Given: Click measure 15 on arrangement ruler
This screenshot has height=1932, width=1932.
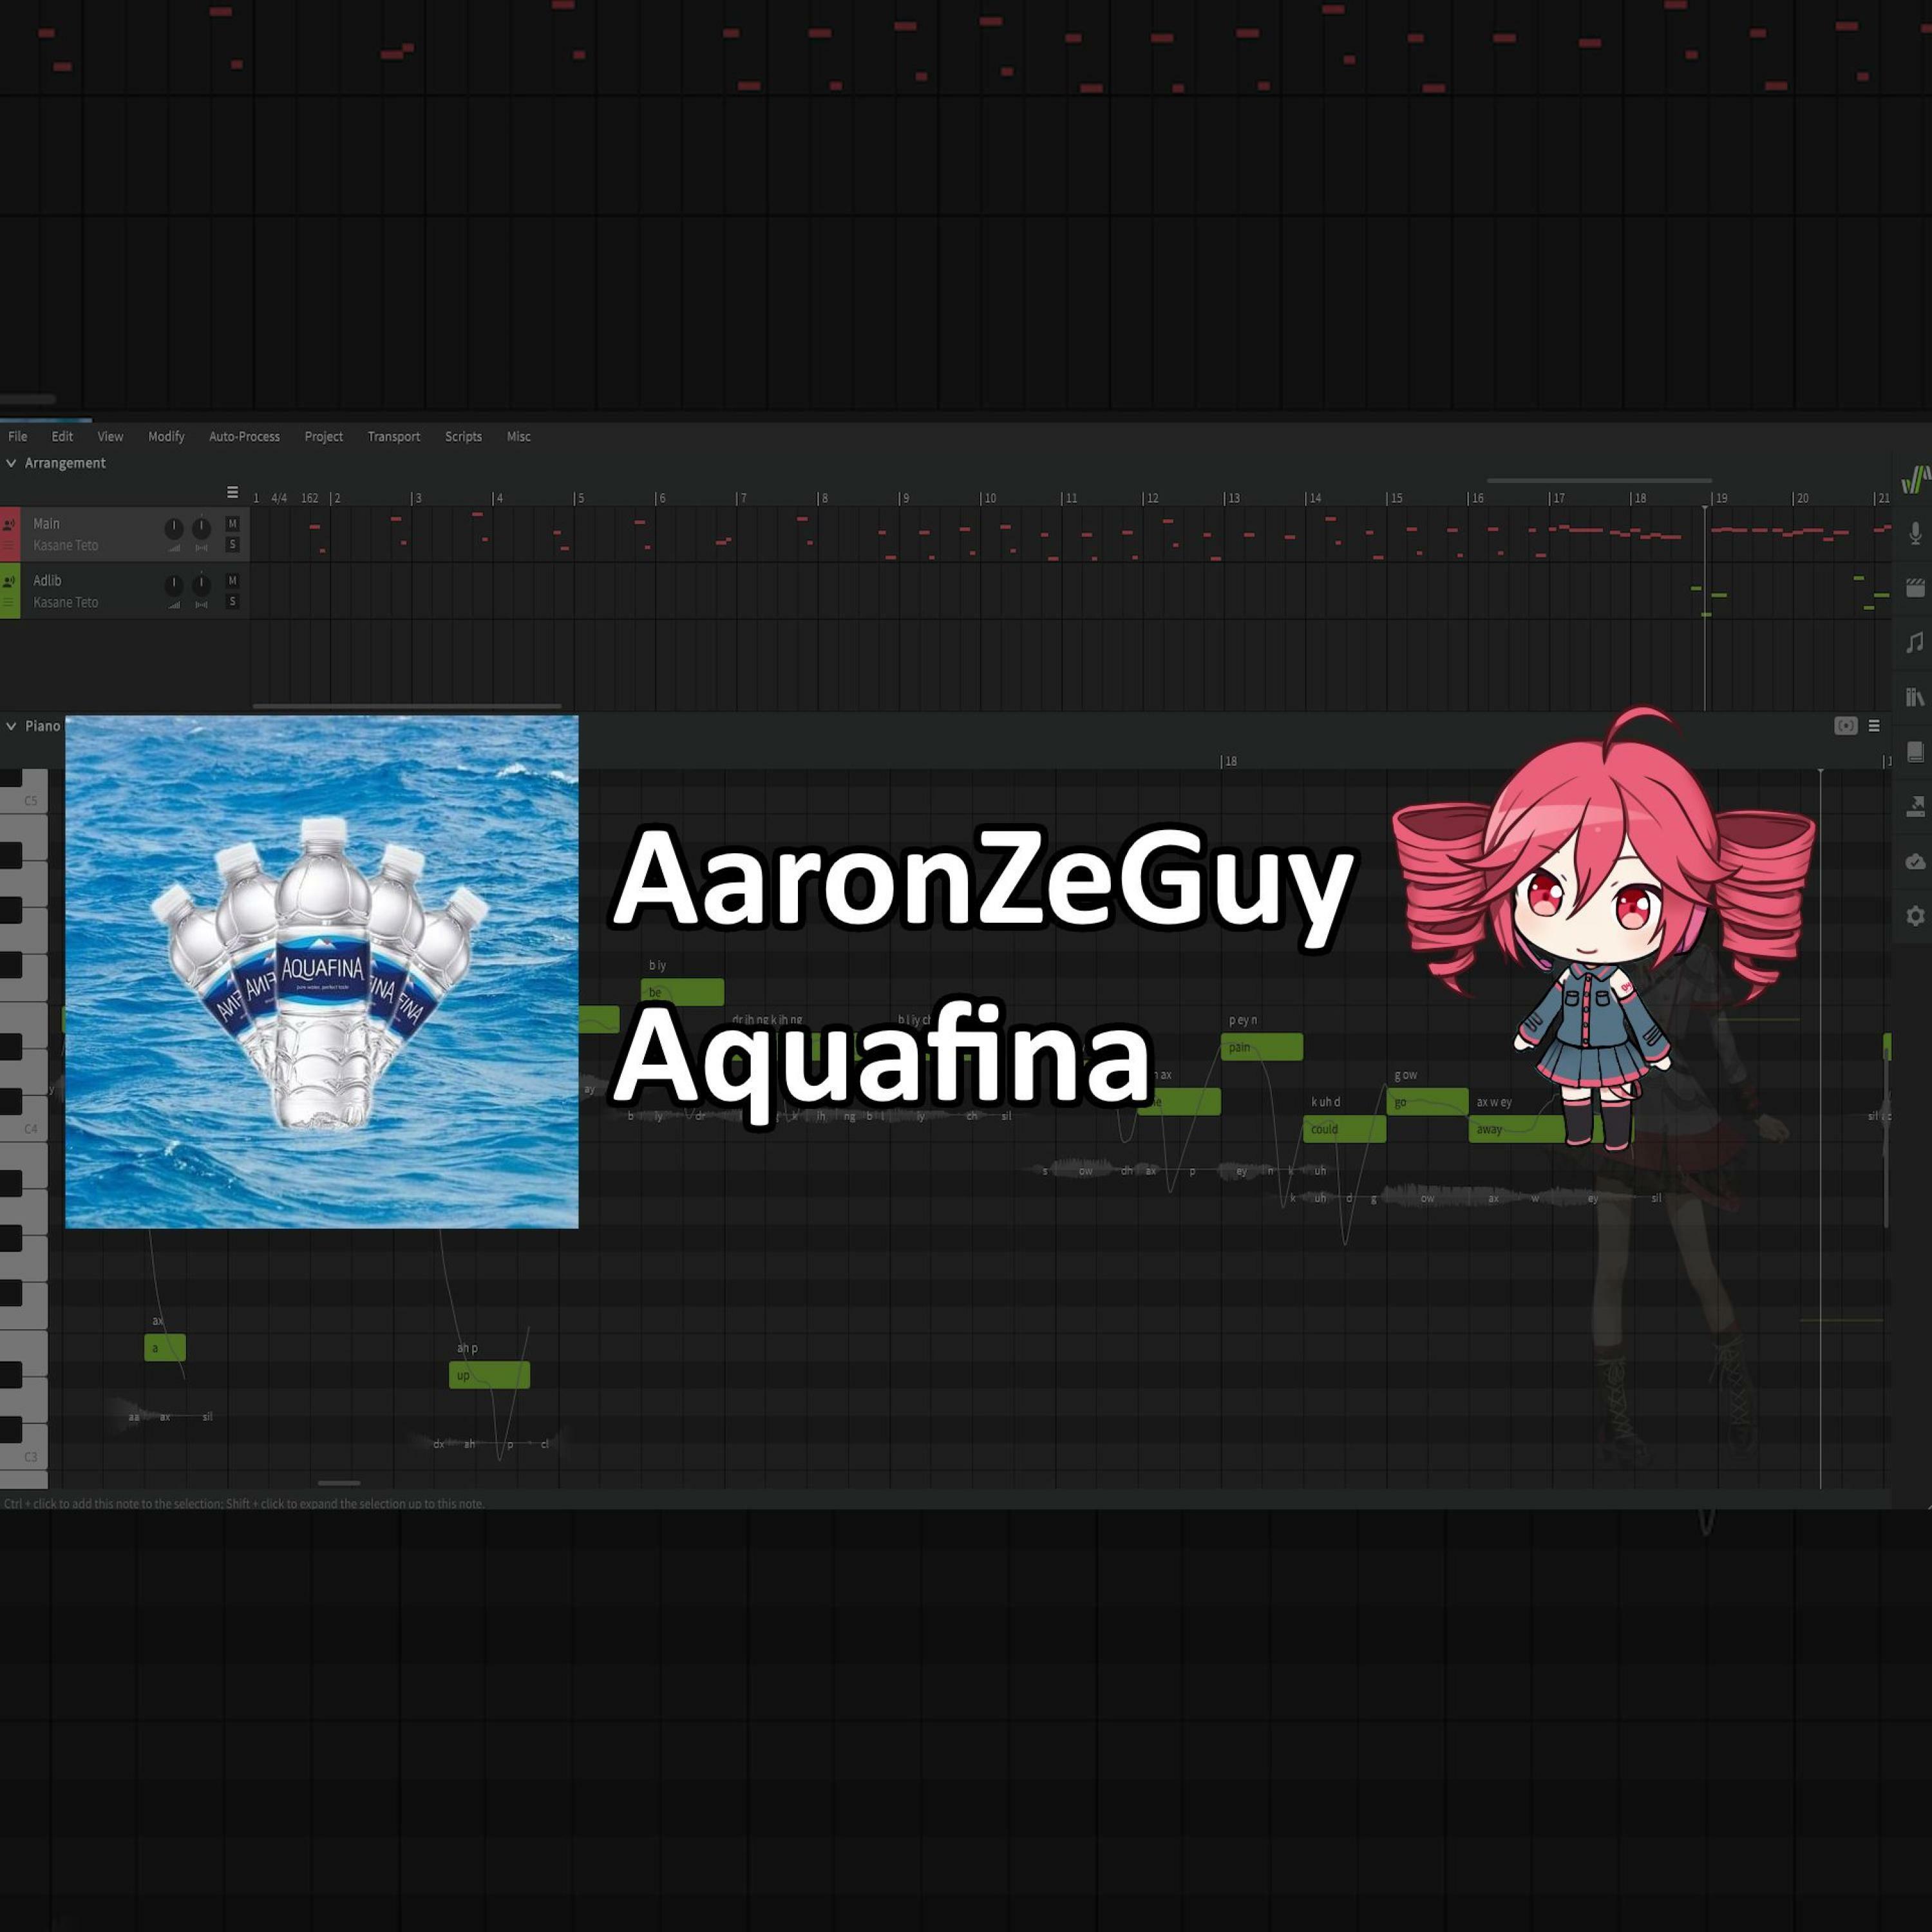Looking at the screenshot, I should tap(1395, 498).
